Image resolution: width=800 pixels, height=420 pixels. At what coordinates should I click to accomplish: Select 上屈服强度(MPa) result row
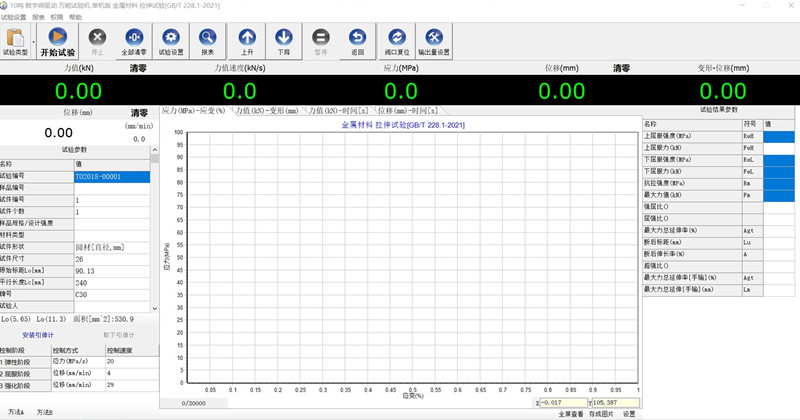[718, 136]
